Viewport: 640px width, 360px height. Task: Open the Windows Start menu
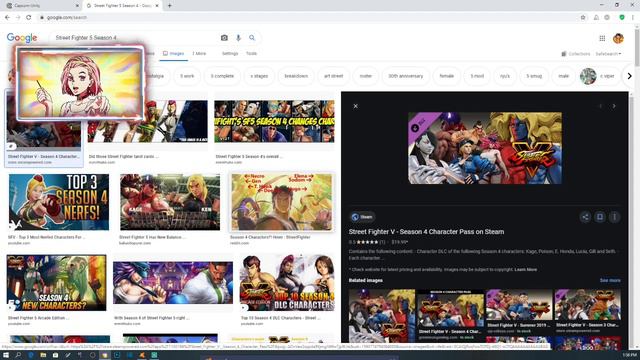(6, 355)
